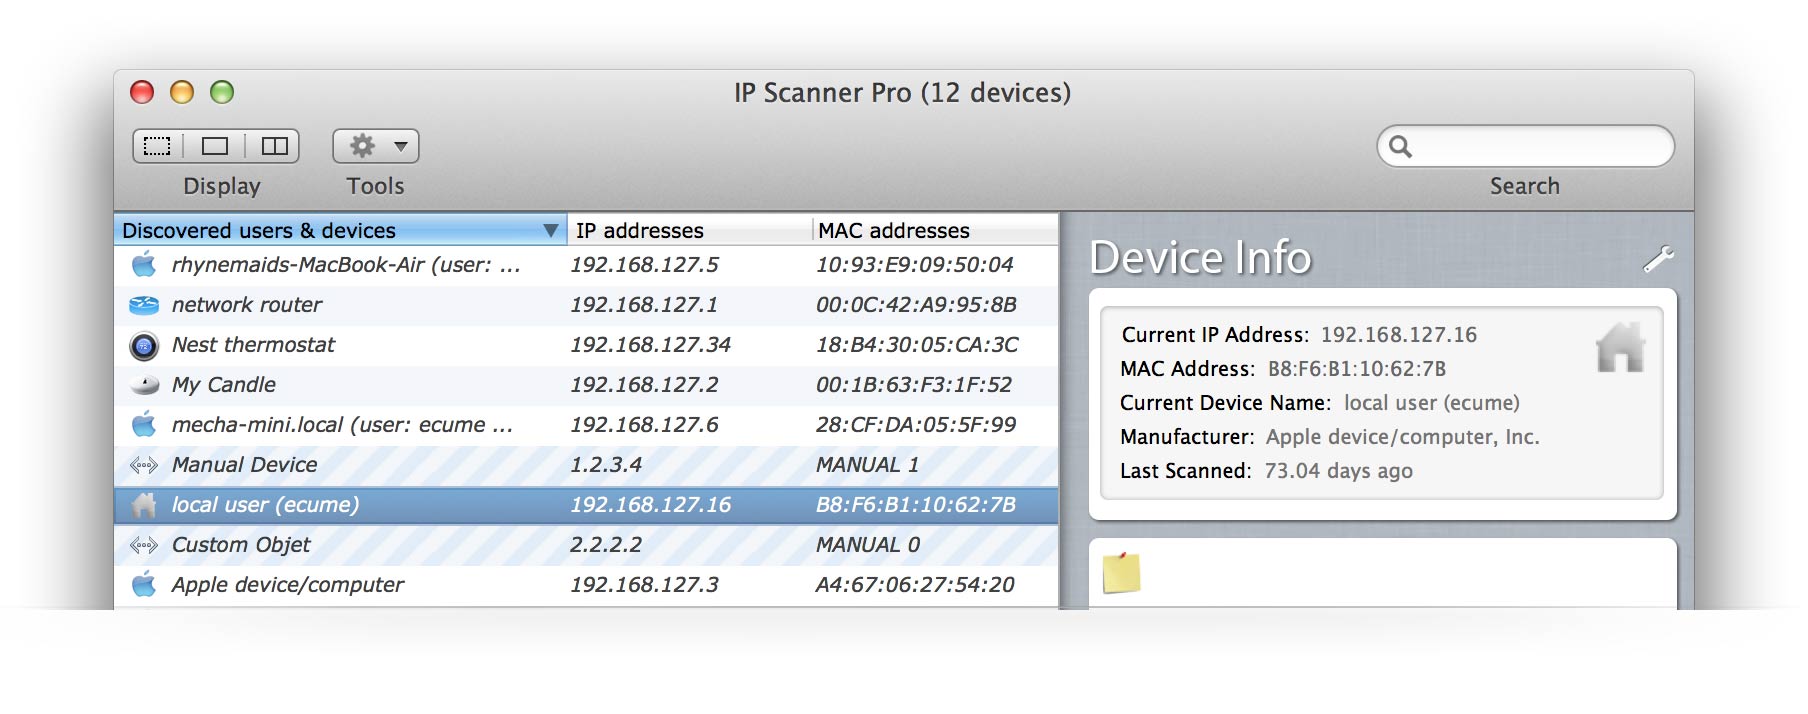Image resolution: width=1808 pixels, height=714 pixels.
Task: Select the Apple device/computer name
Action: [287, 585]
